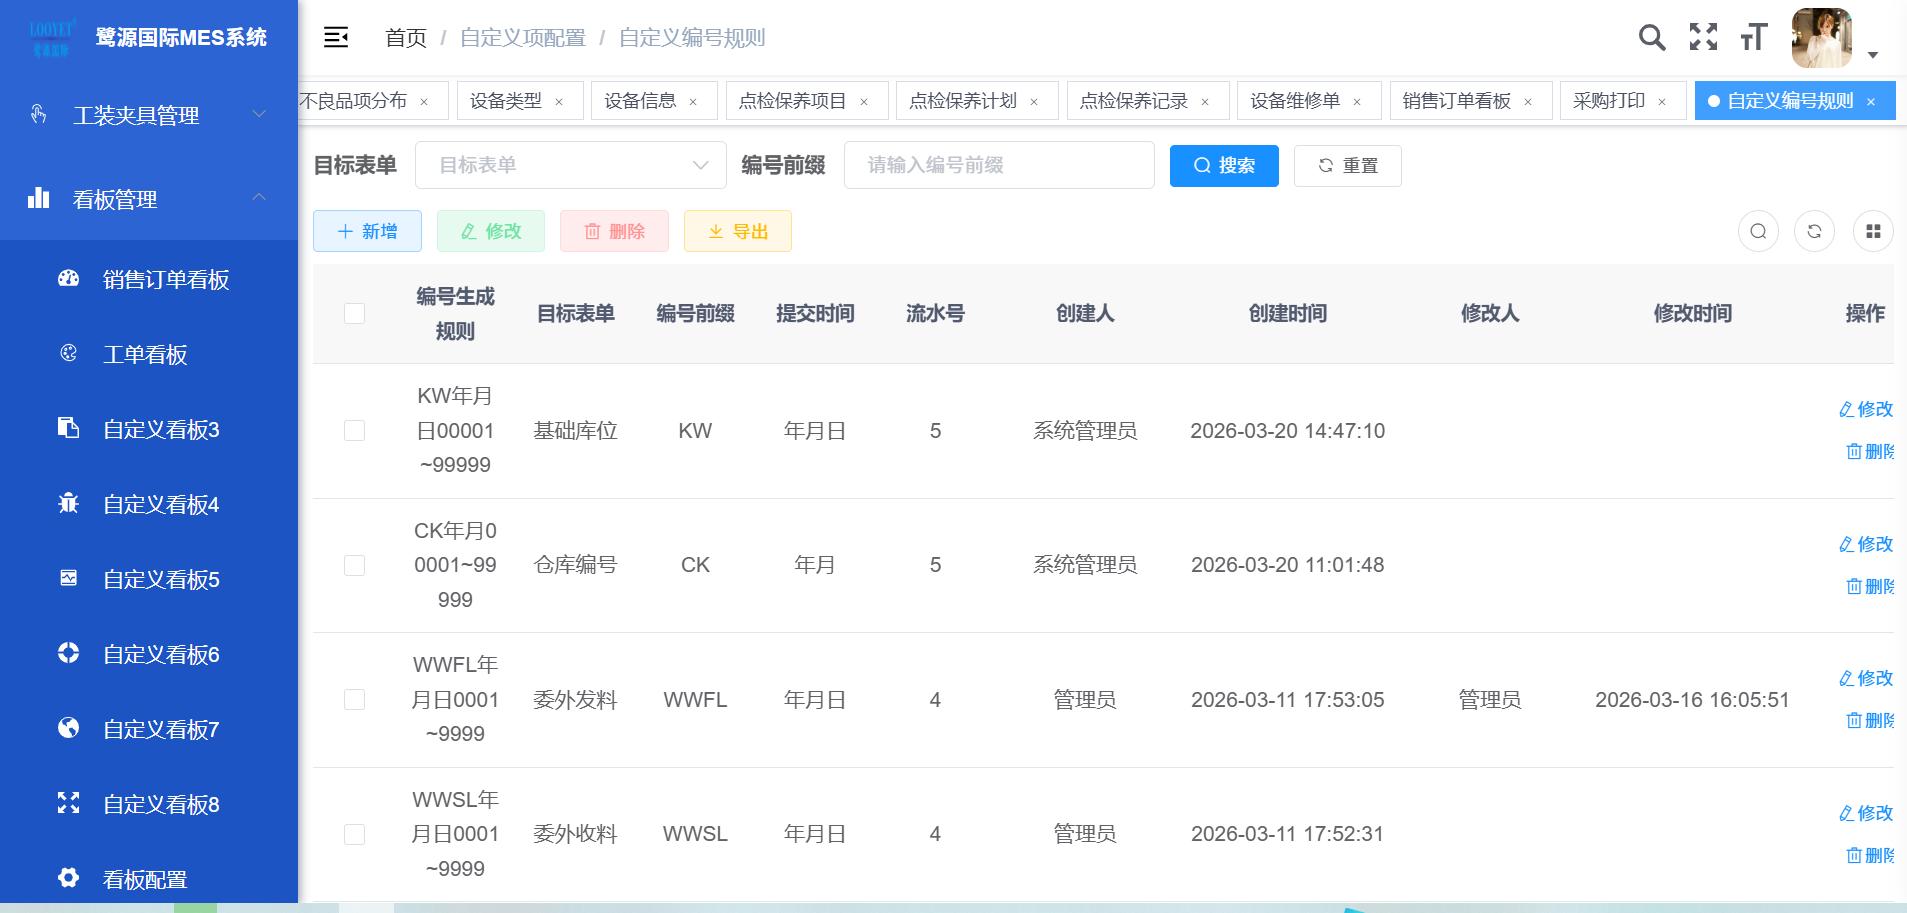The width and height of the screenshot is (1907, 913).
Task: Switch to the 点检保养计划 tab
Action: coord(962,101)
